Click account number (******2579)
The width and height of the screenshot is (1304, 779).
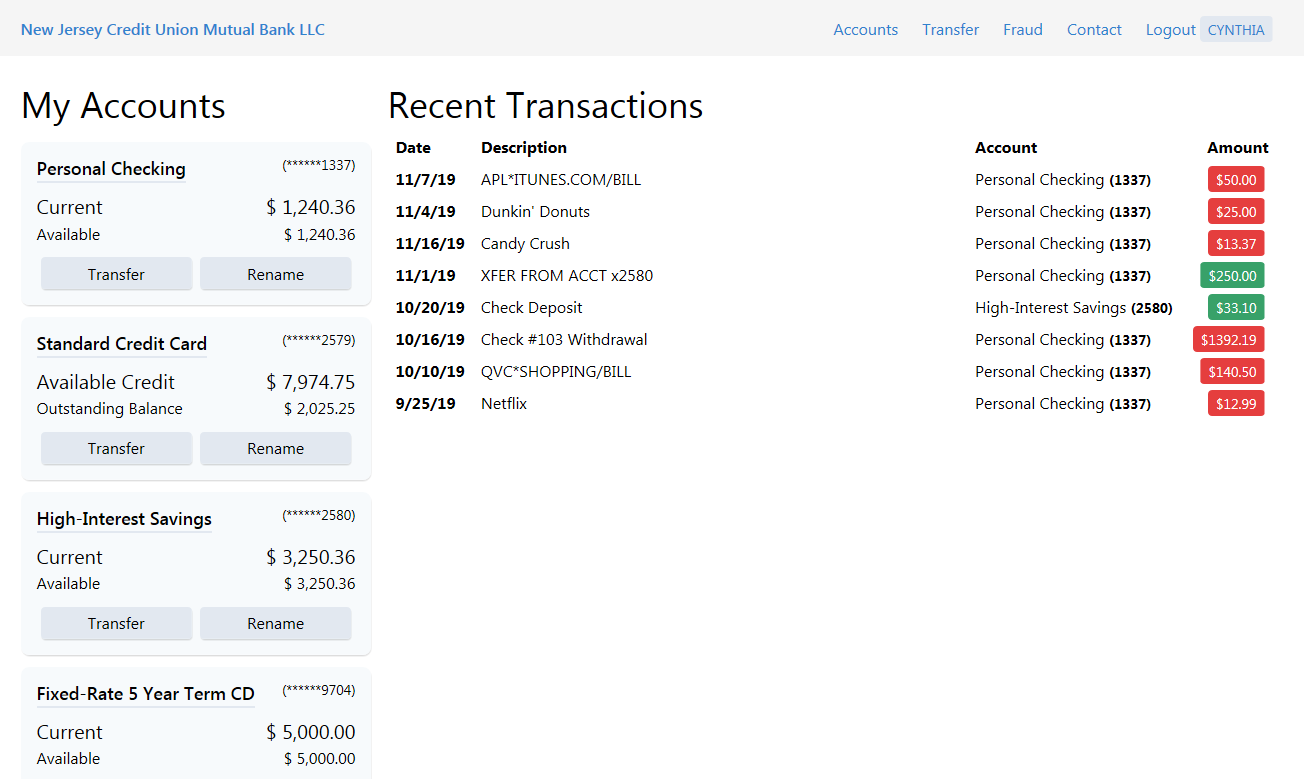click(x=319, y=340)
